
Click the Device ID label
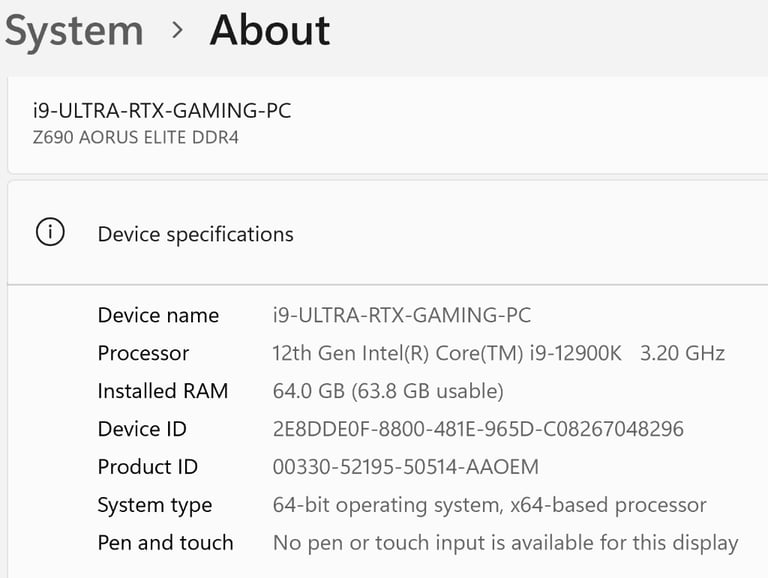pyautogui.click(x=142, y=429)
